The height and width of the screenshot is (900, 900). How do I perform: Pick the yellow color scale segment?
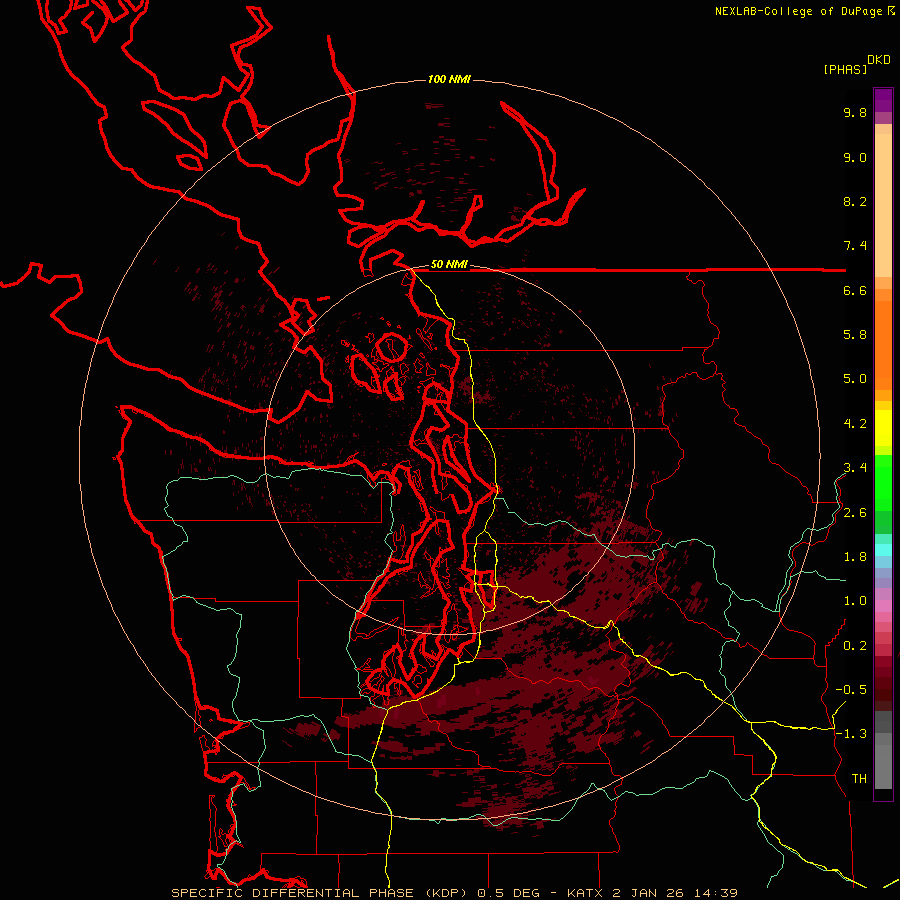pyautogui.click(x=883, y=428)
